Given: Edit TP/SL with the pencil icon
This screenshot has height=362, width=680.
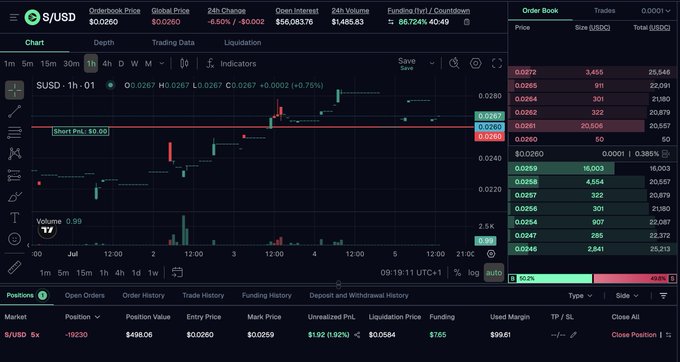Looking at the screenshot, I should [573, 335].
